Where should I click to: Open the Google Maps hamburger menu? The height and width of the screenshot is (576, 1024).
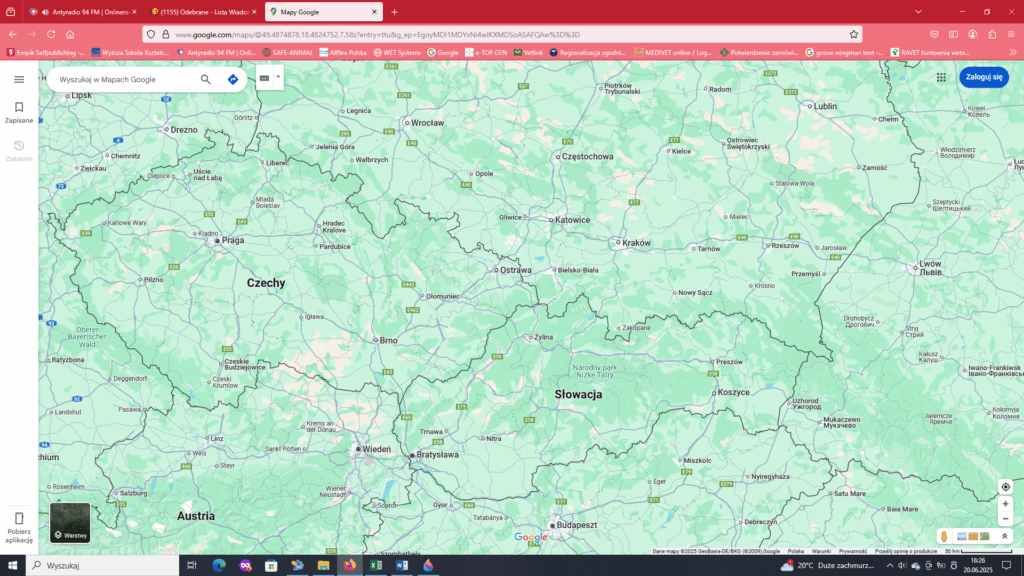[x=19, y=80]
